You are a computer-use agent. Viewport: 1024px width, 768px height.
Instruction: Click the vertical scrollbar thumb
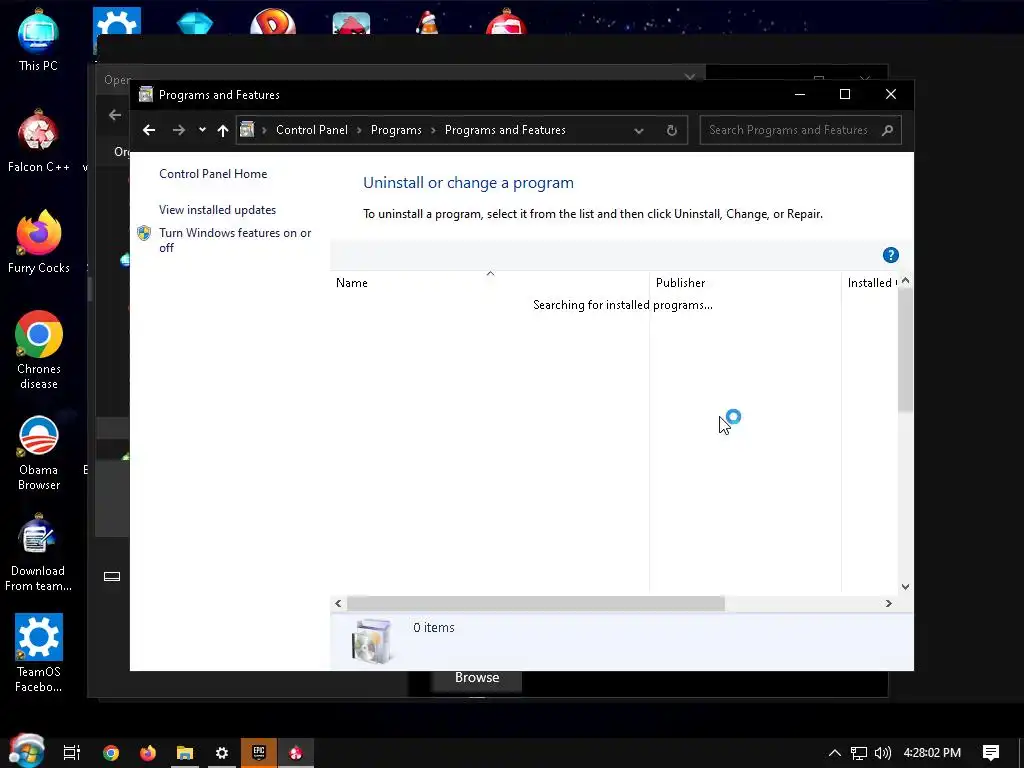(905, 349)
